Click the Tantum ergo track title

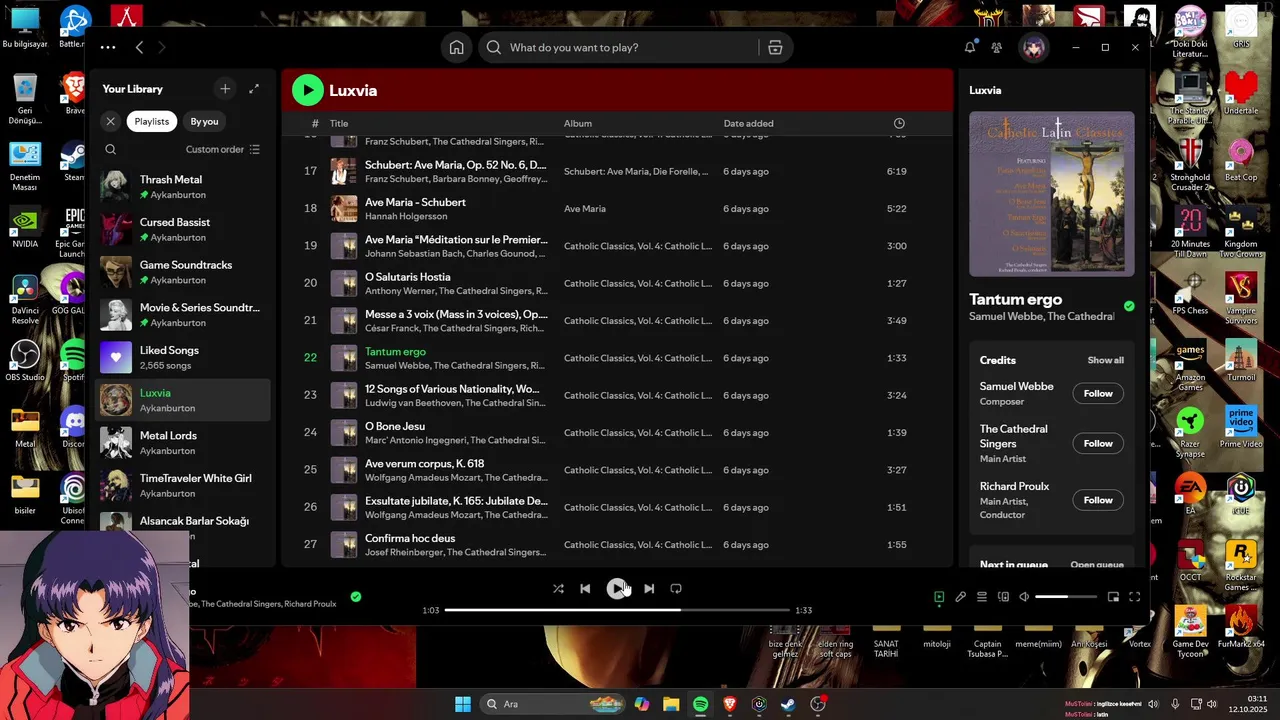pyautogui.click(x=395, y=352)
